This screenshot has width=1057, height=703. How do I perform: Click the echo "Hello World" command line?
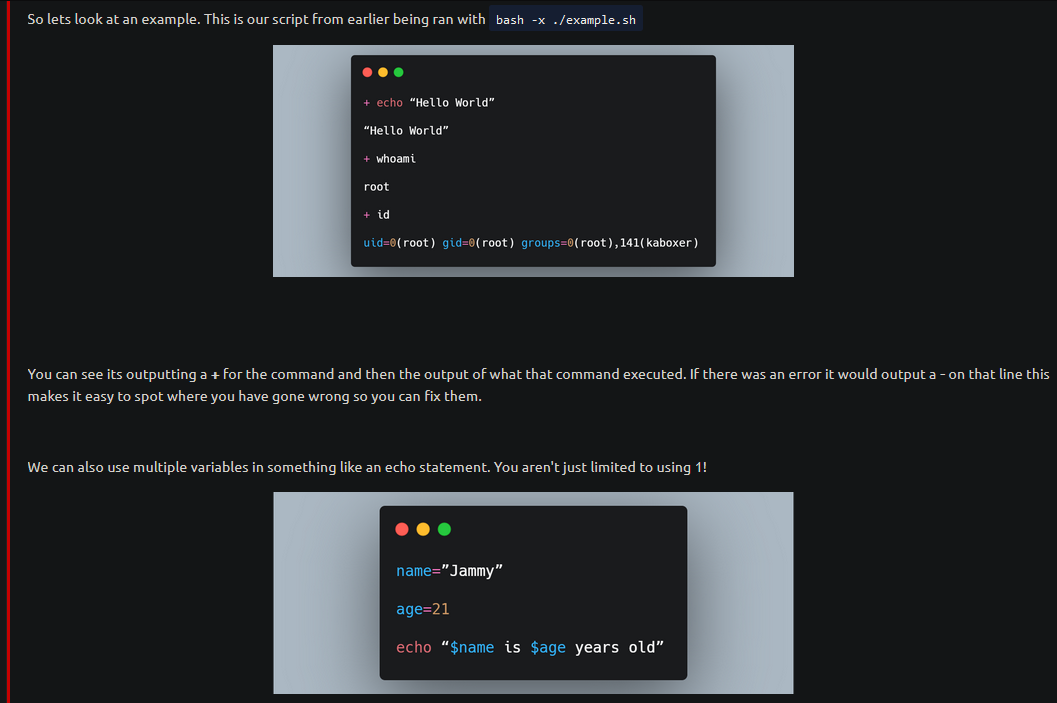click(x=429, y=102)
